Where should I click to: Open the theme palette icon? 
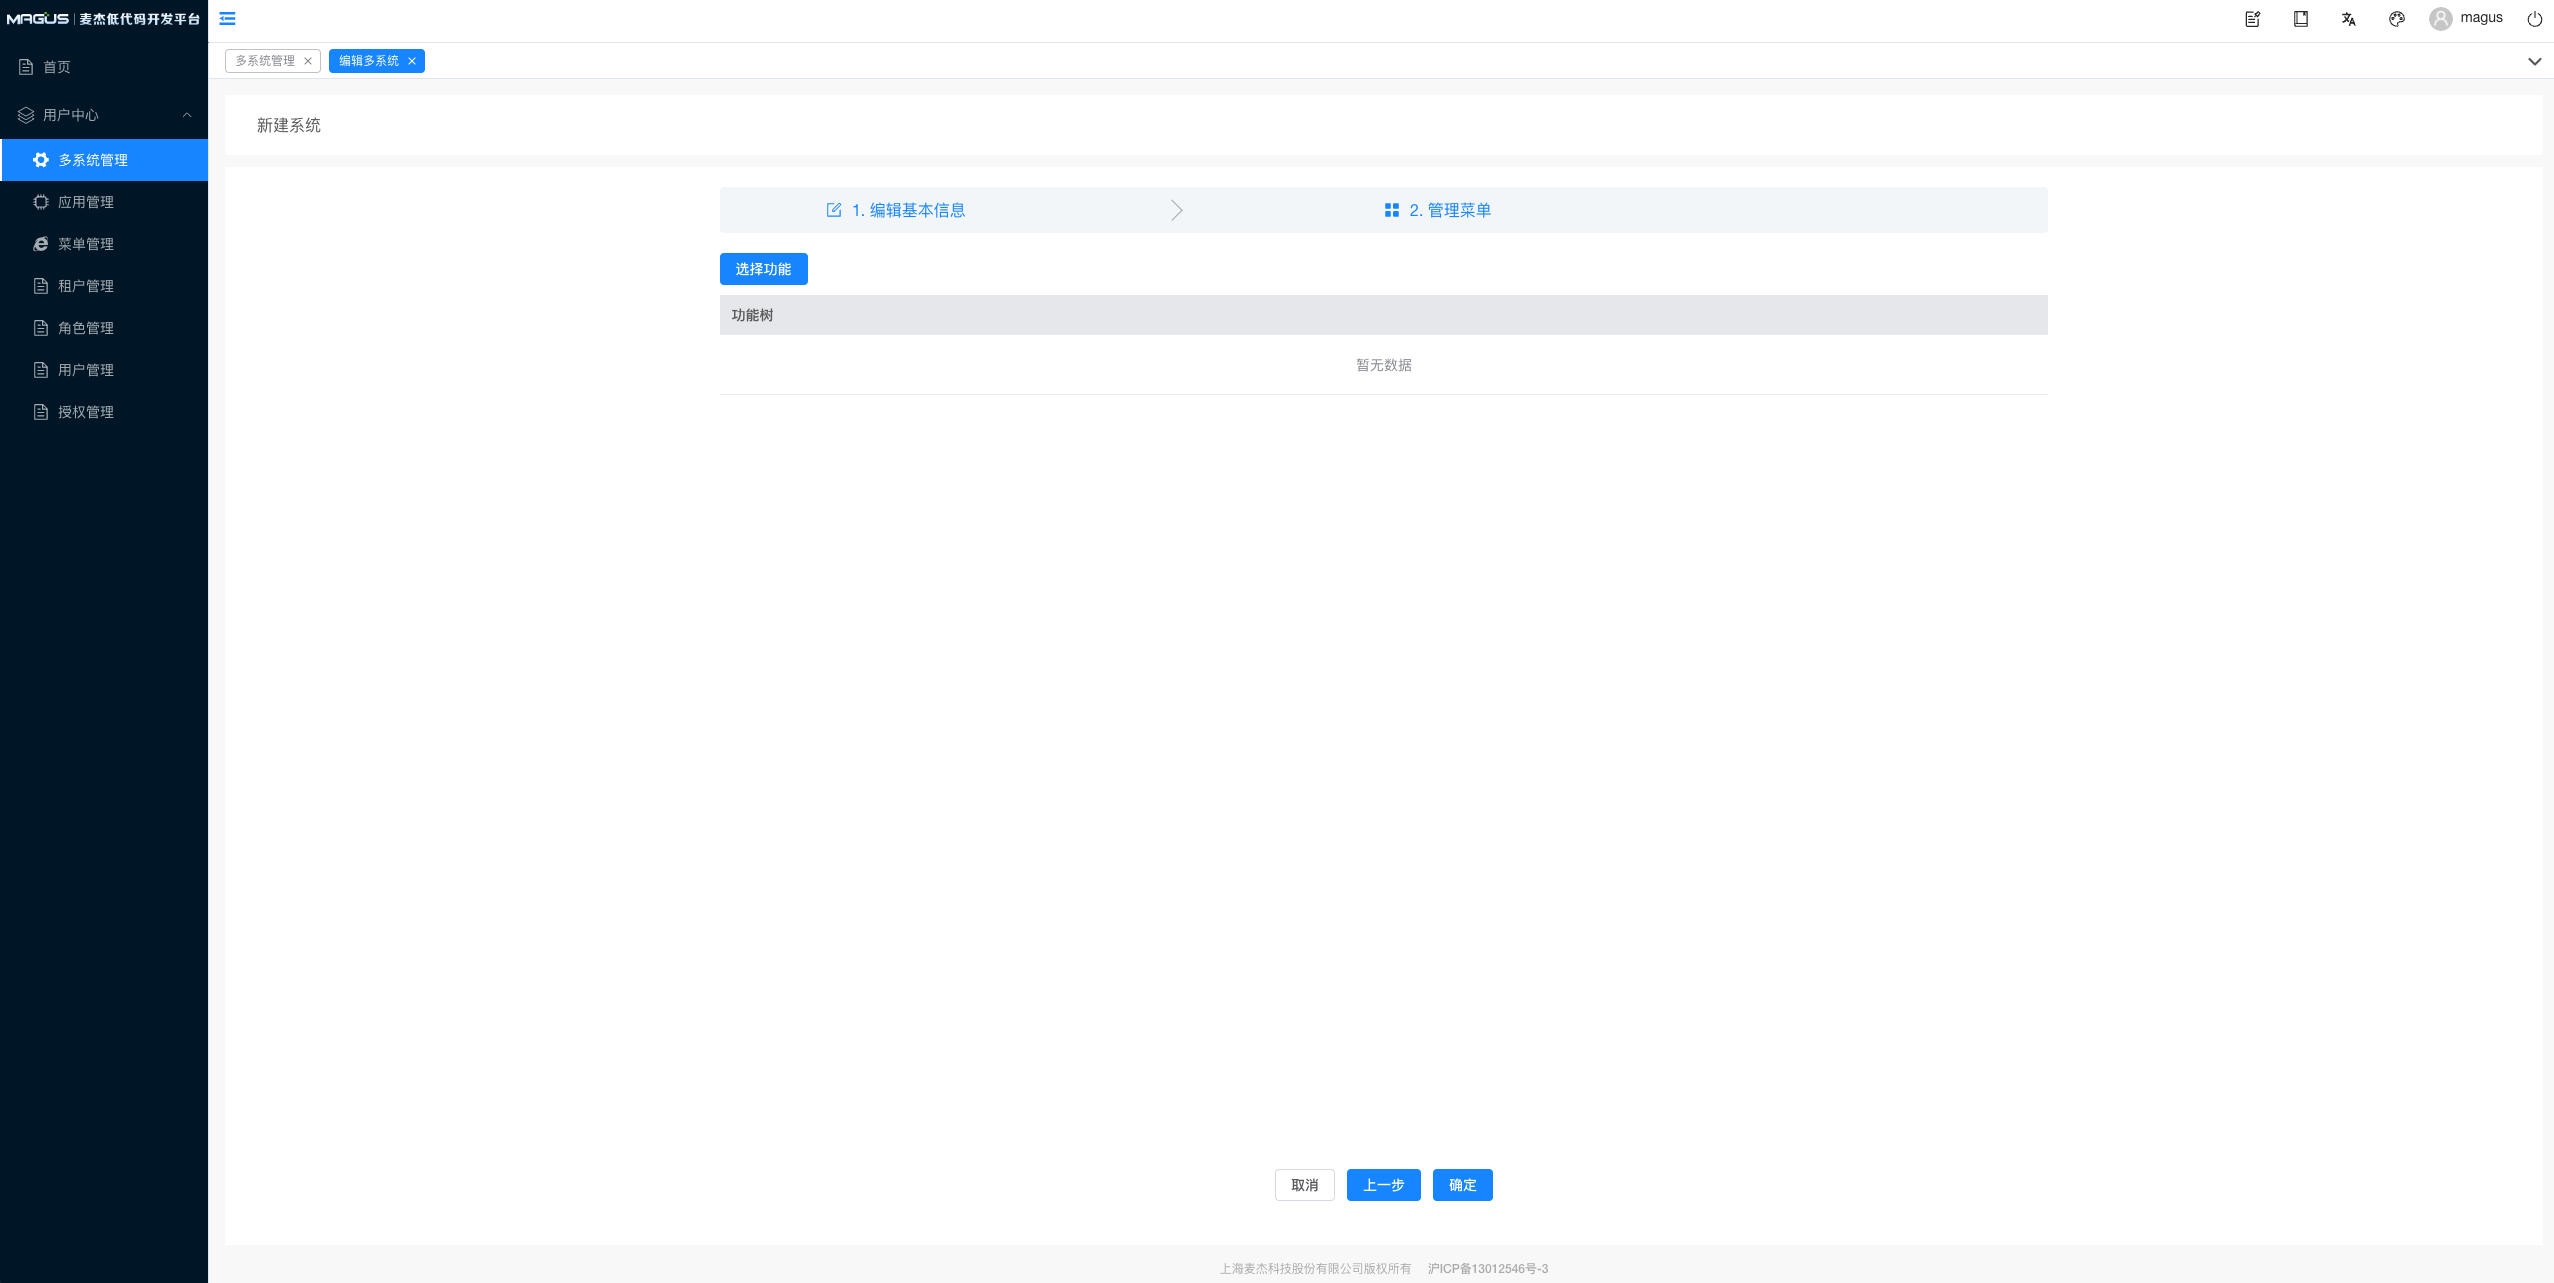[x=2396, y=19]
